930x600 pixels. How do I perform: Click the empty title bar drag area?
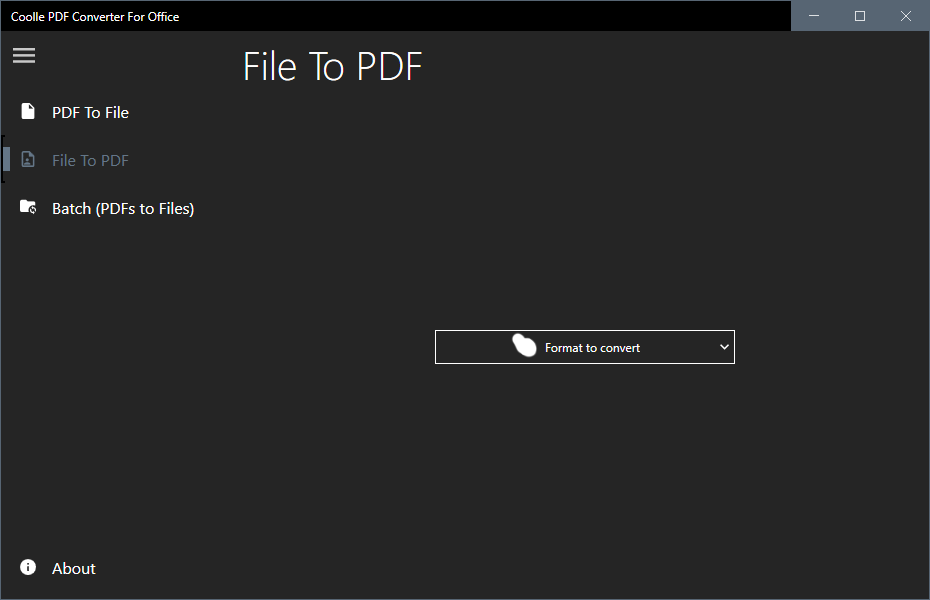(x=480, y=16)
